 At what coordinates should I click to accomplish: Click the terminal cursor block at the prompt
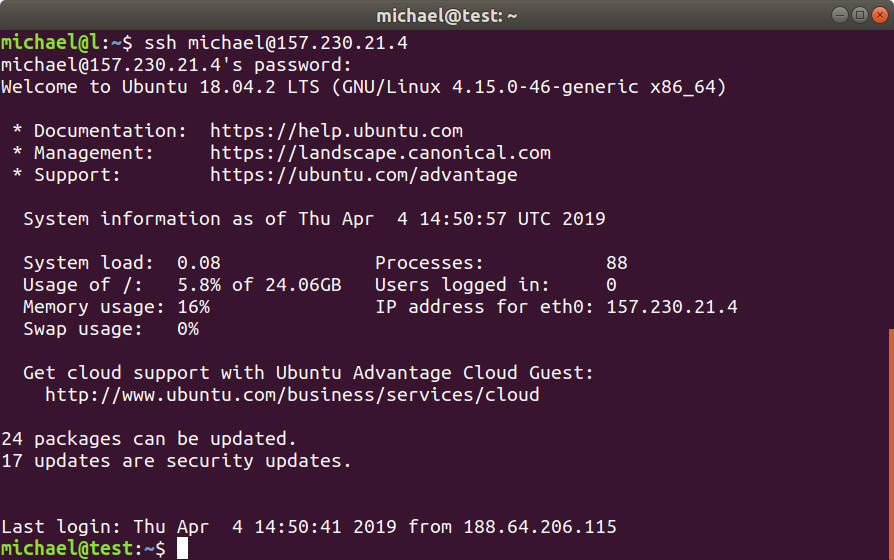[x=182, y=548]
